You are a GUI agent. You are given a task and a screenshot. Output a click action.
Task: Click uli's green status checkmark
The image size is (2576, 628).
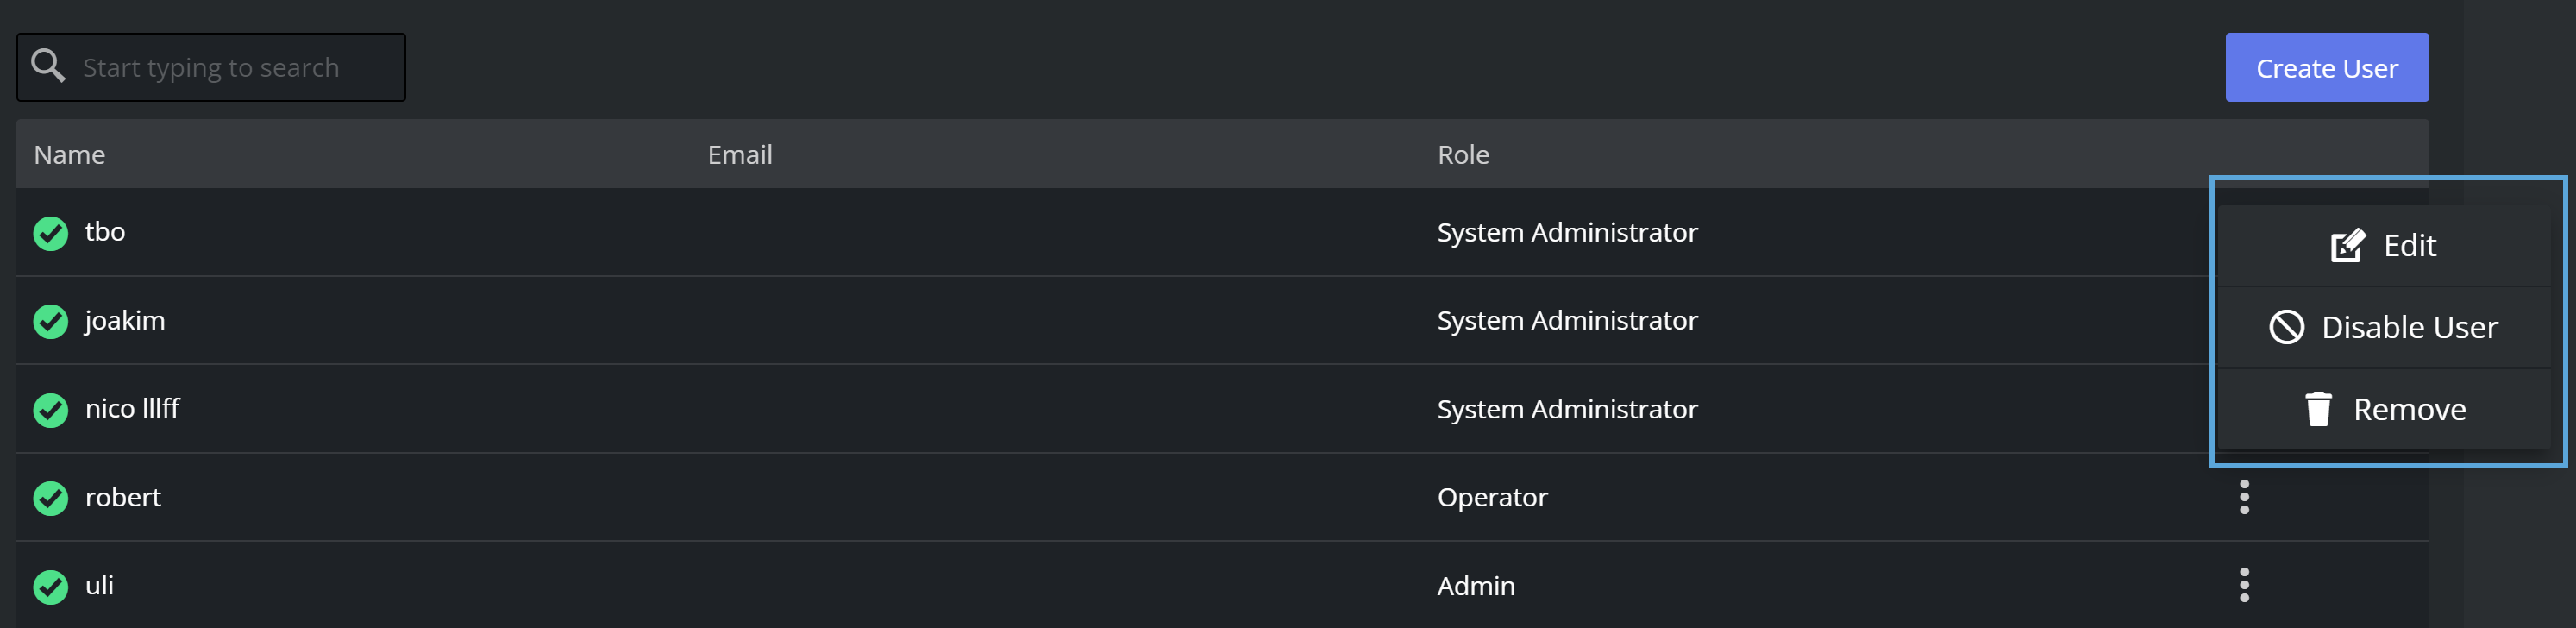[51, 586]
